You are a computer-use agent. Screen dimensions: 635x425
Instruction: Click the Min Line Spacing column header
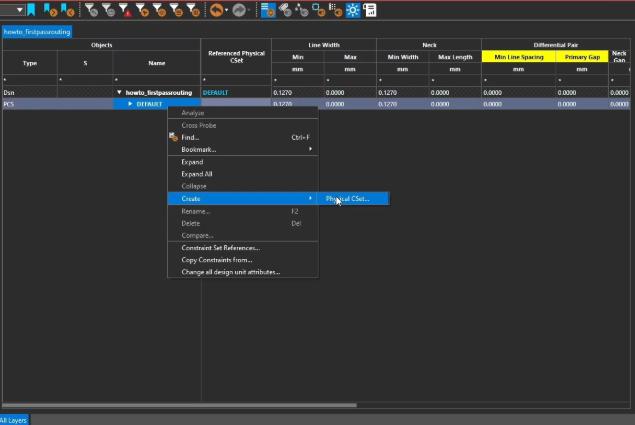tap(518, 57)
